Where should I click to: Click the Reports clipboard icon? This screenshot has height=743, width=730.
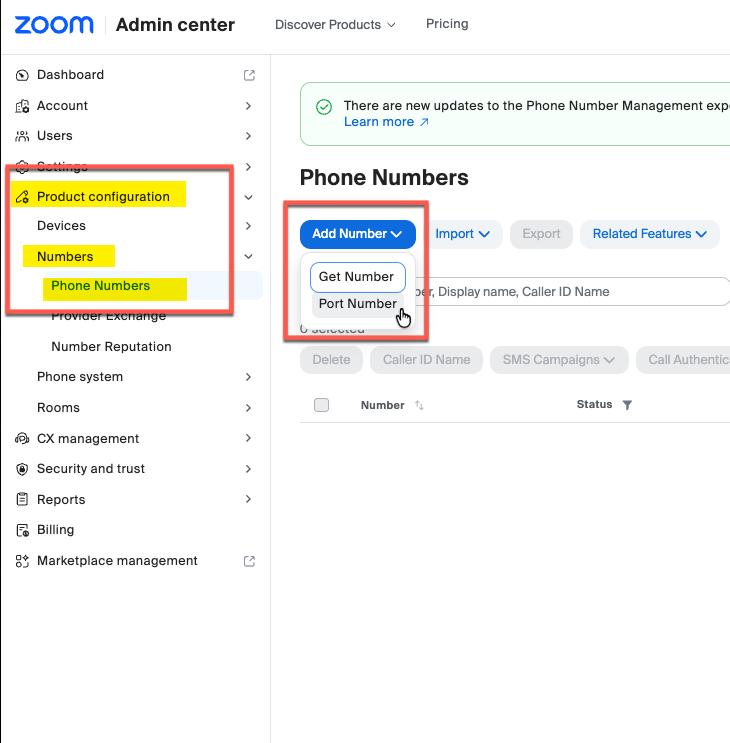(x=22, y=499)
